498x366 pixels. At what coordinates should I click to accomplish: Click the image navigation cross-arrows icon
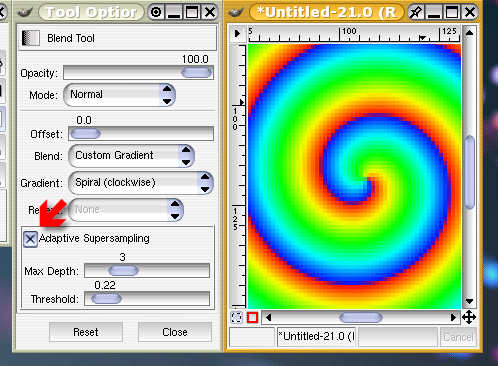click(469, 317)
